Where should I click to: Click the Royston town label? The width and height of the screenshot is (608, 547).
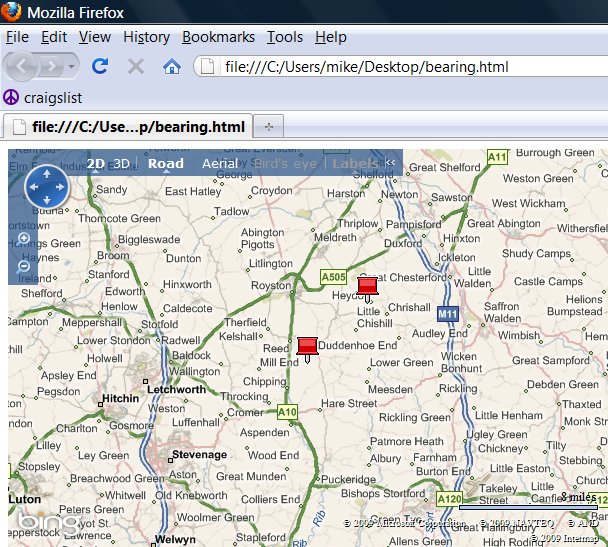pyautogui.click(x=271, y=285)
